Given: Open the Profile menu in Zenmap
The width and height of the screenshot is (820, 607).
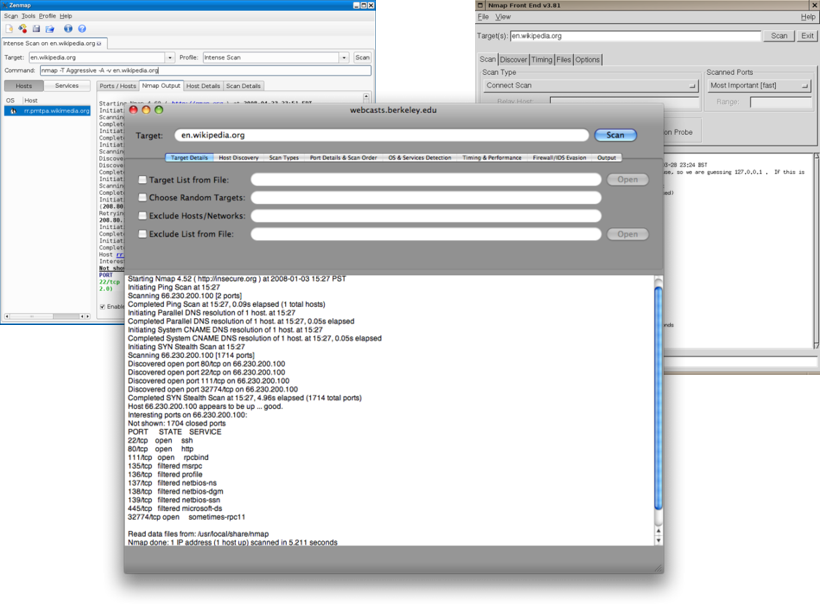Looking at the screenshot, I should click(x=47, y=16).
